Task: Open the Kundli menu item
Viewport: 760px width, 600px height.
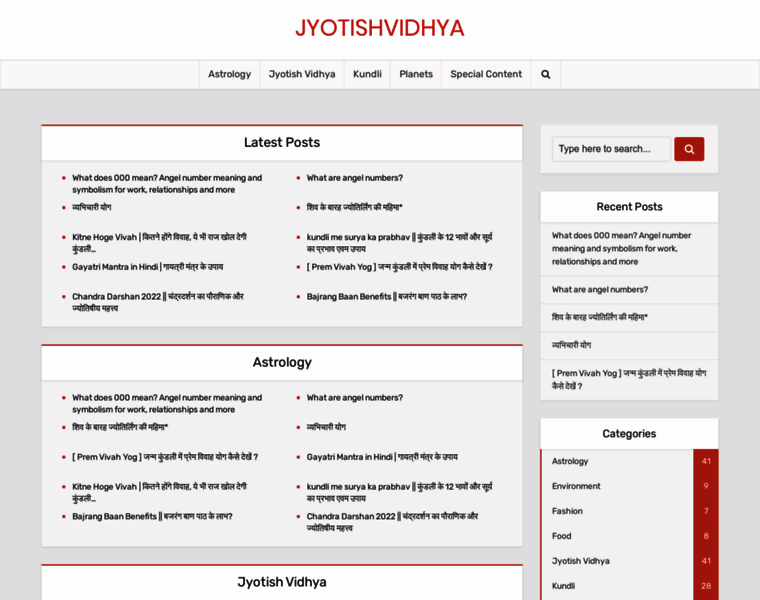Action: pos(367,74)
